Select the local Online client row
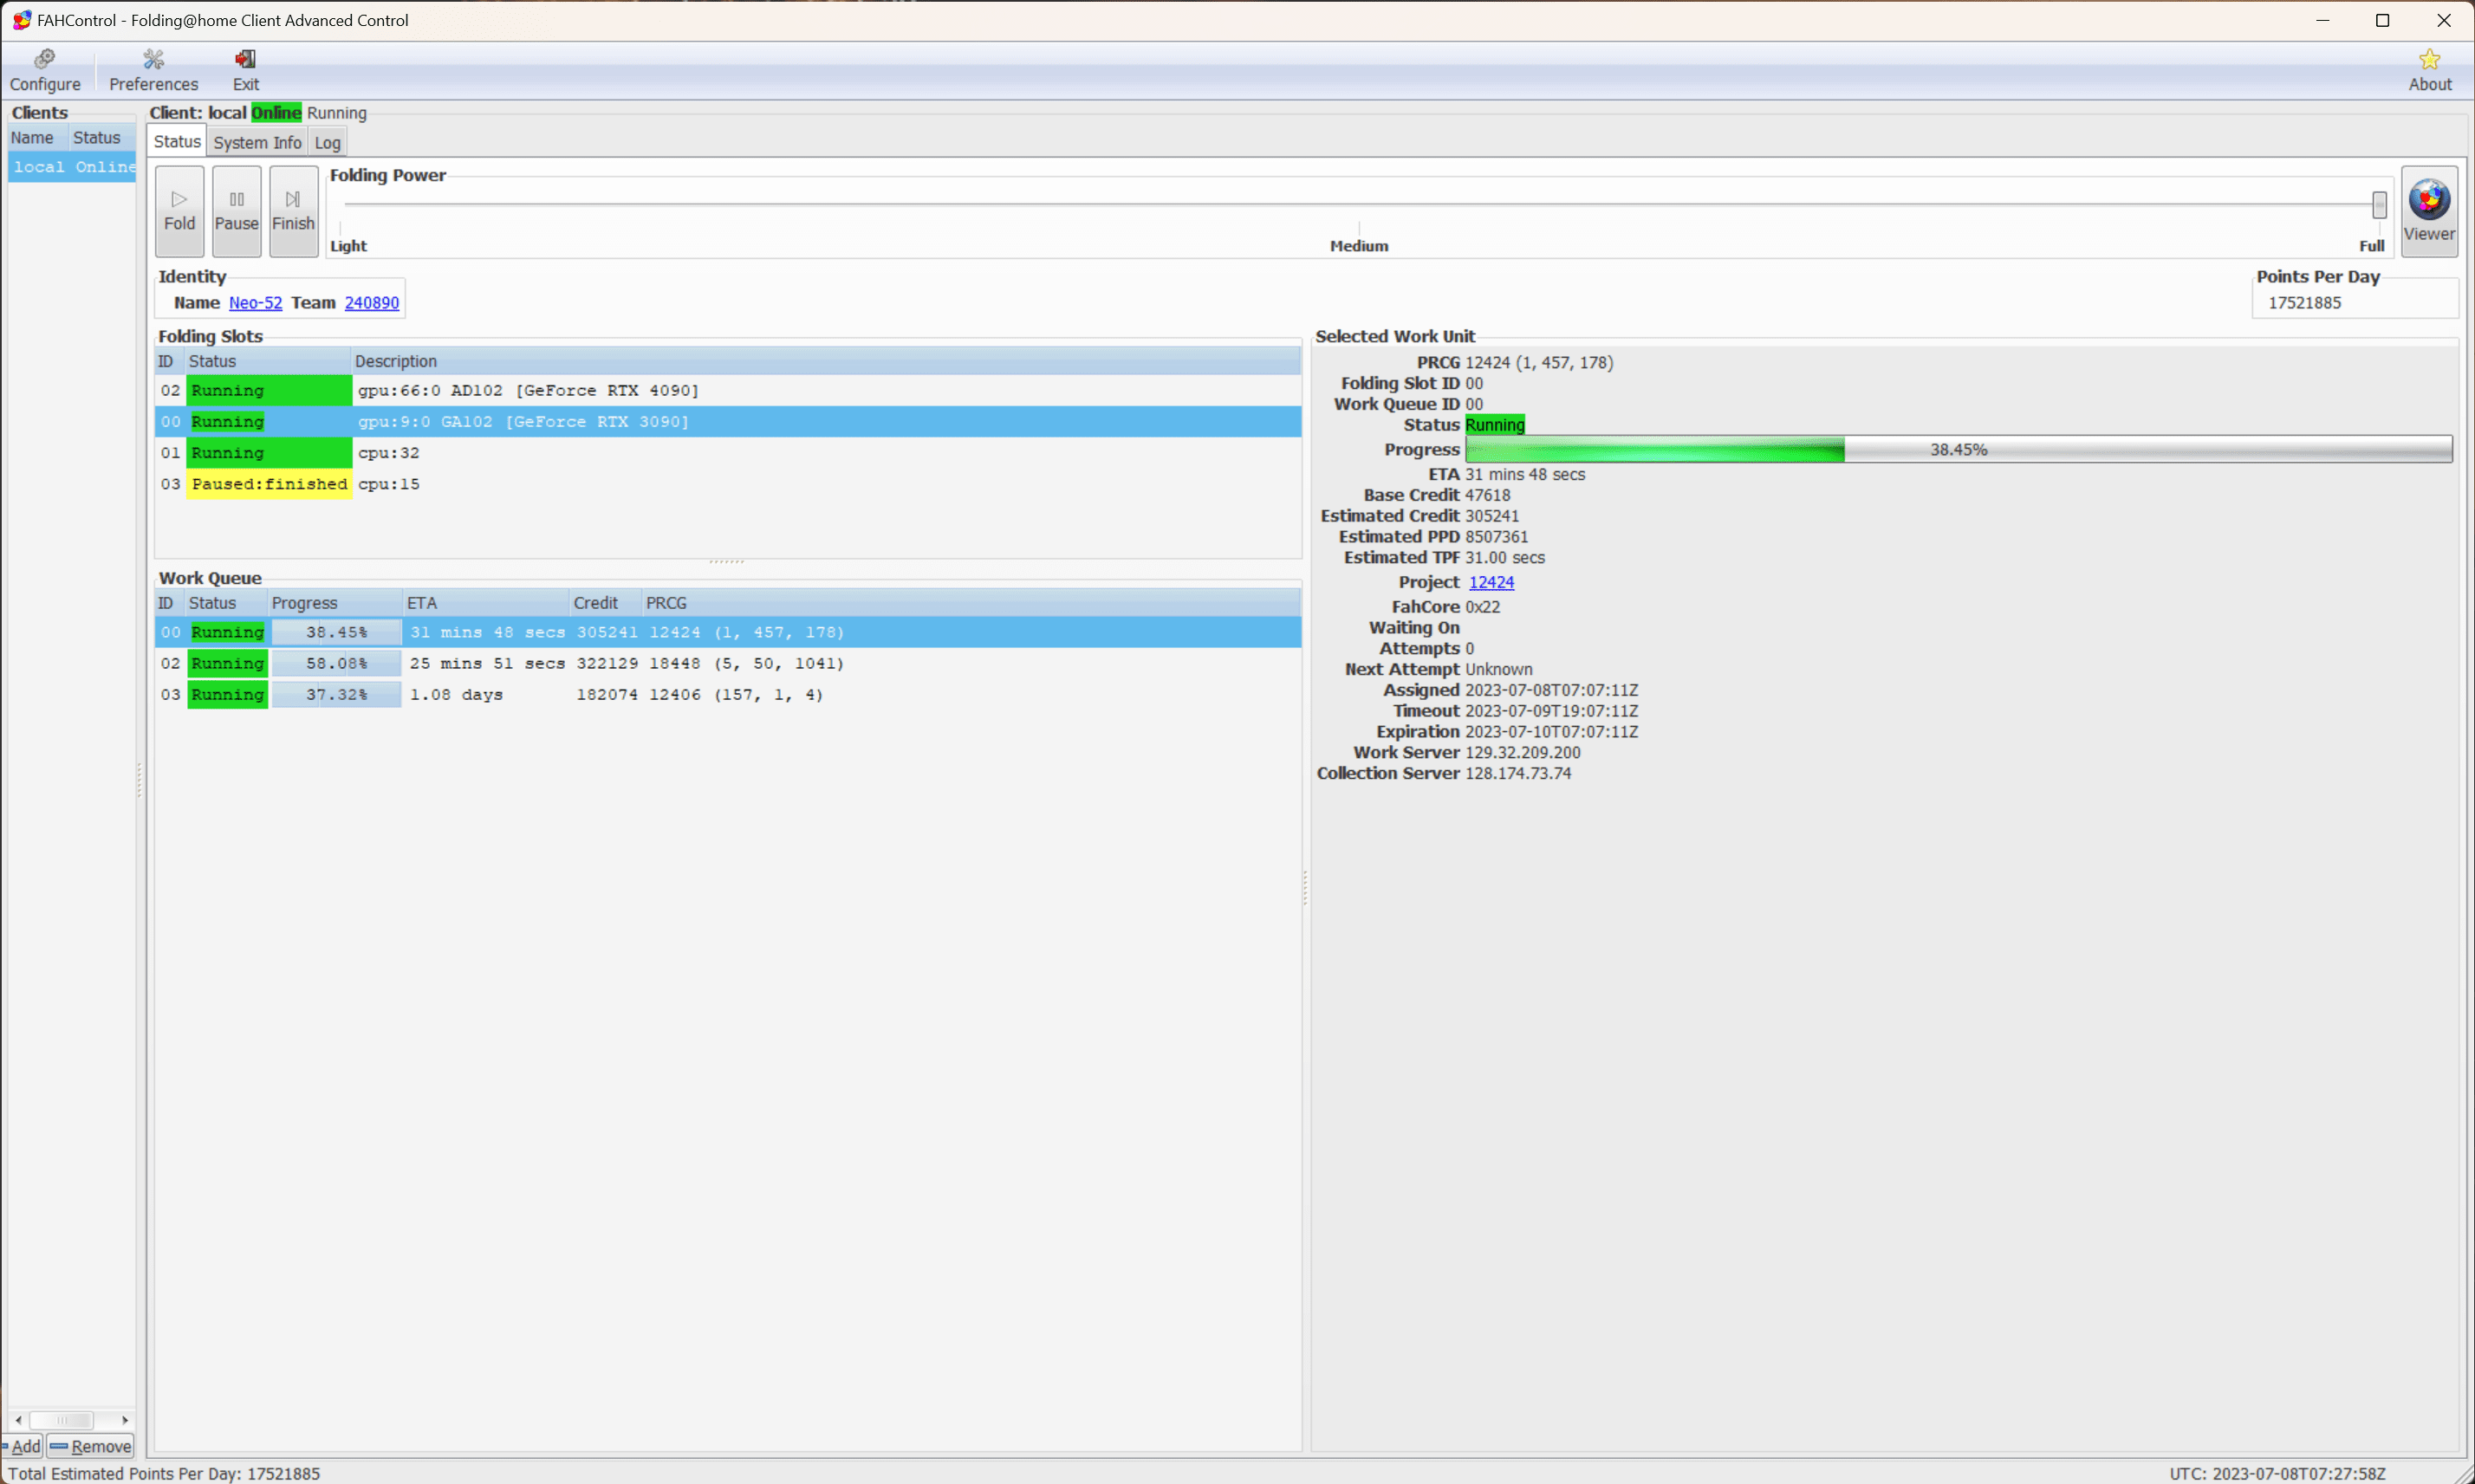The height and width of the screenshot is (1484, 2475). 72,167
